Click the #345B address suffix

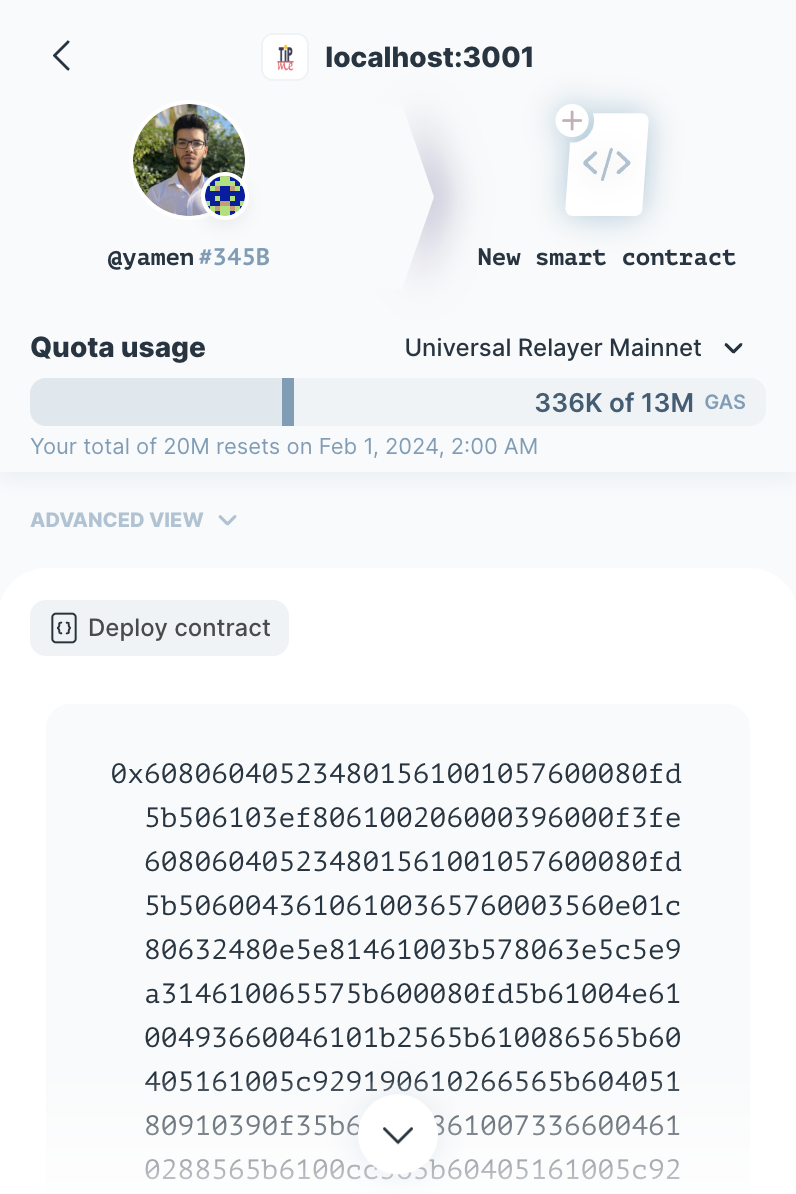click(x=234, y=258)
